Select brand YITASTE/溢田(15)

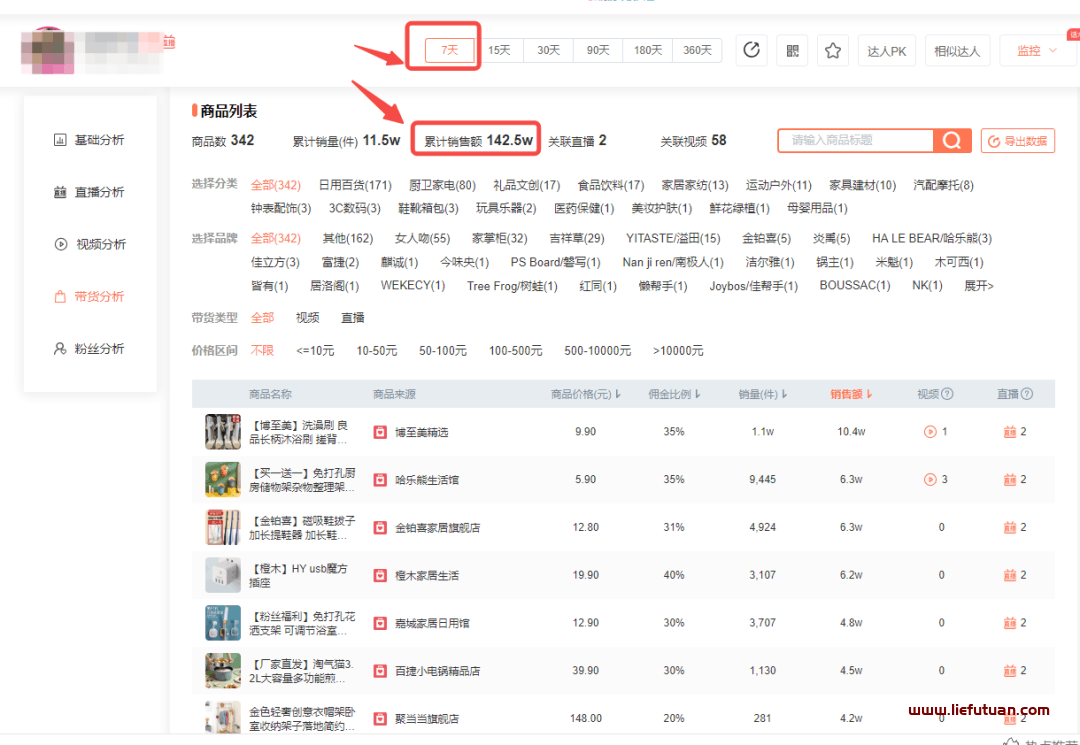[673, 238]
